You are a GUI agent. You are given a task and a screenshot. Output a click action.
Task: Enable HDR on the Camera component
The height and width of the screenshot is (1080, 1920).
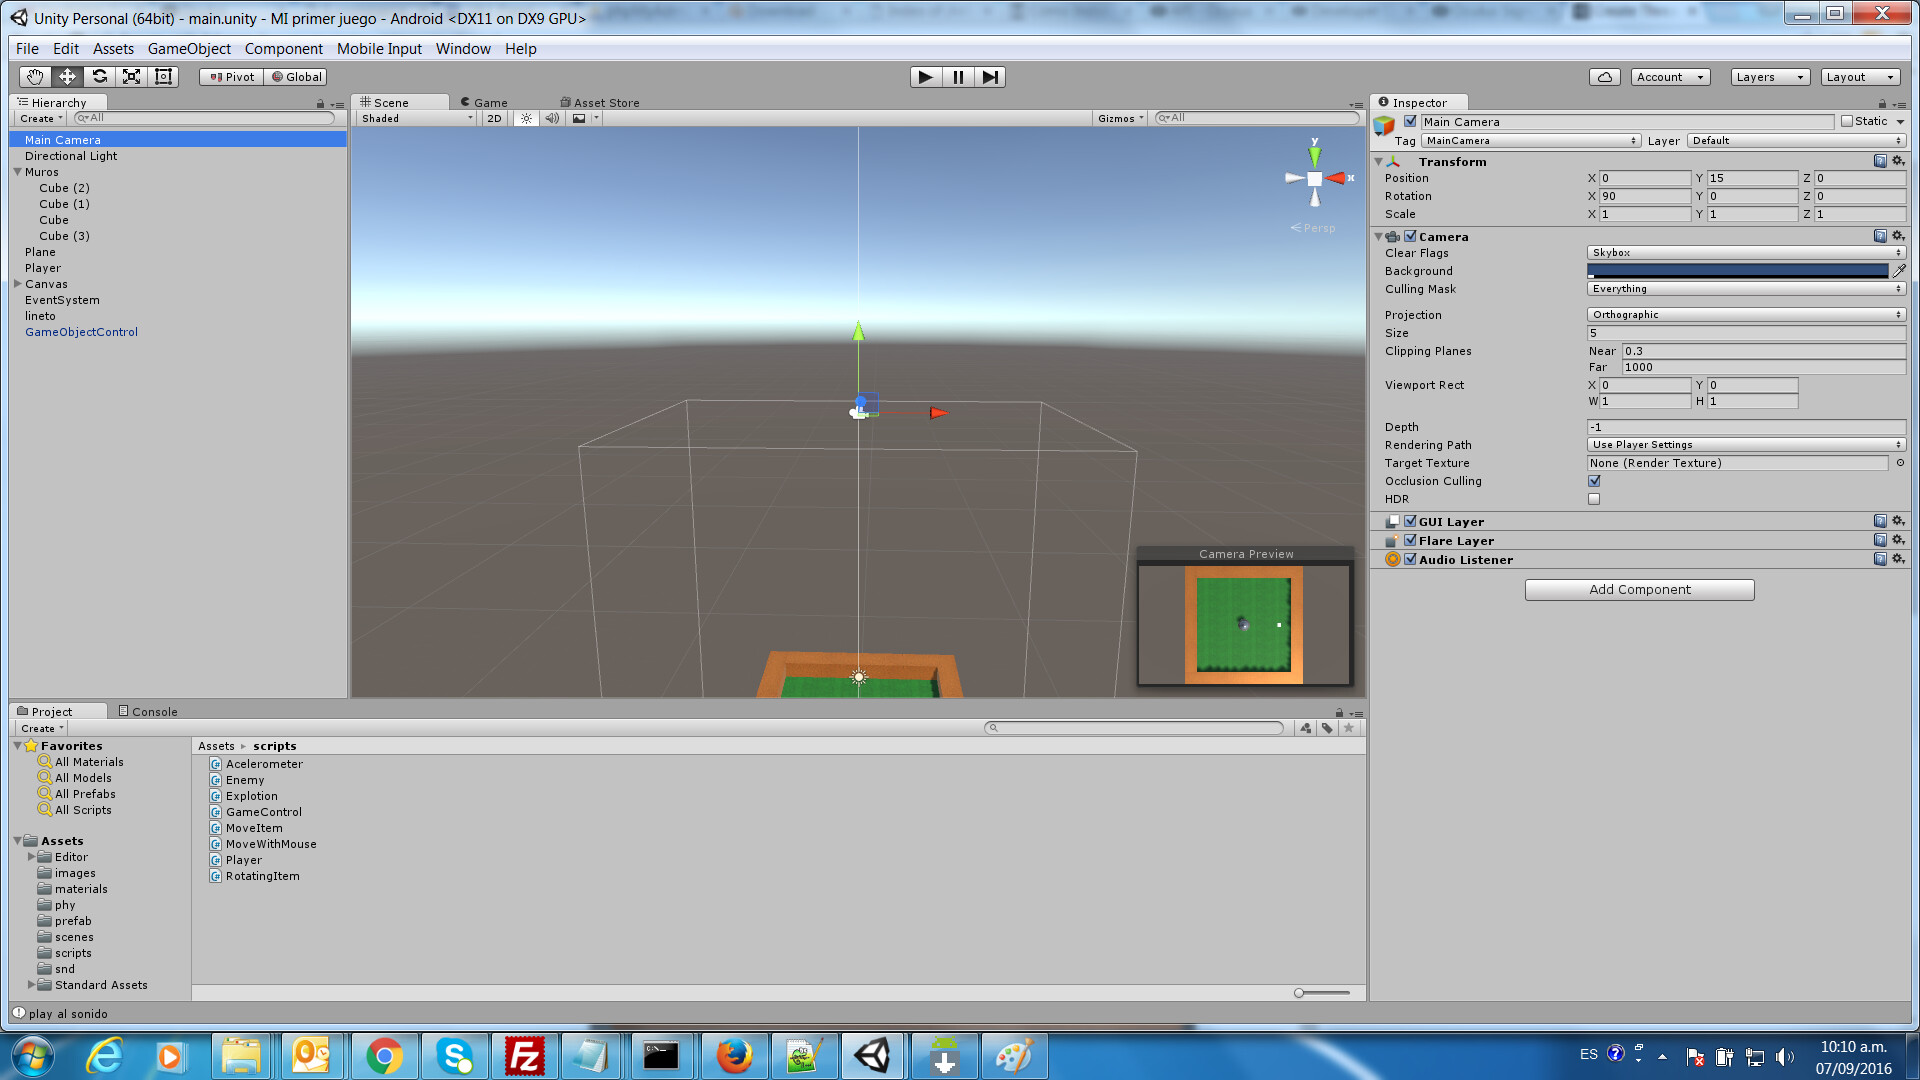[1594, 498]
